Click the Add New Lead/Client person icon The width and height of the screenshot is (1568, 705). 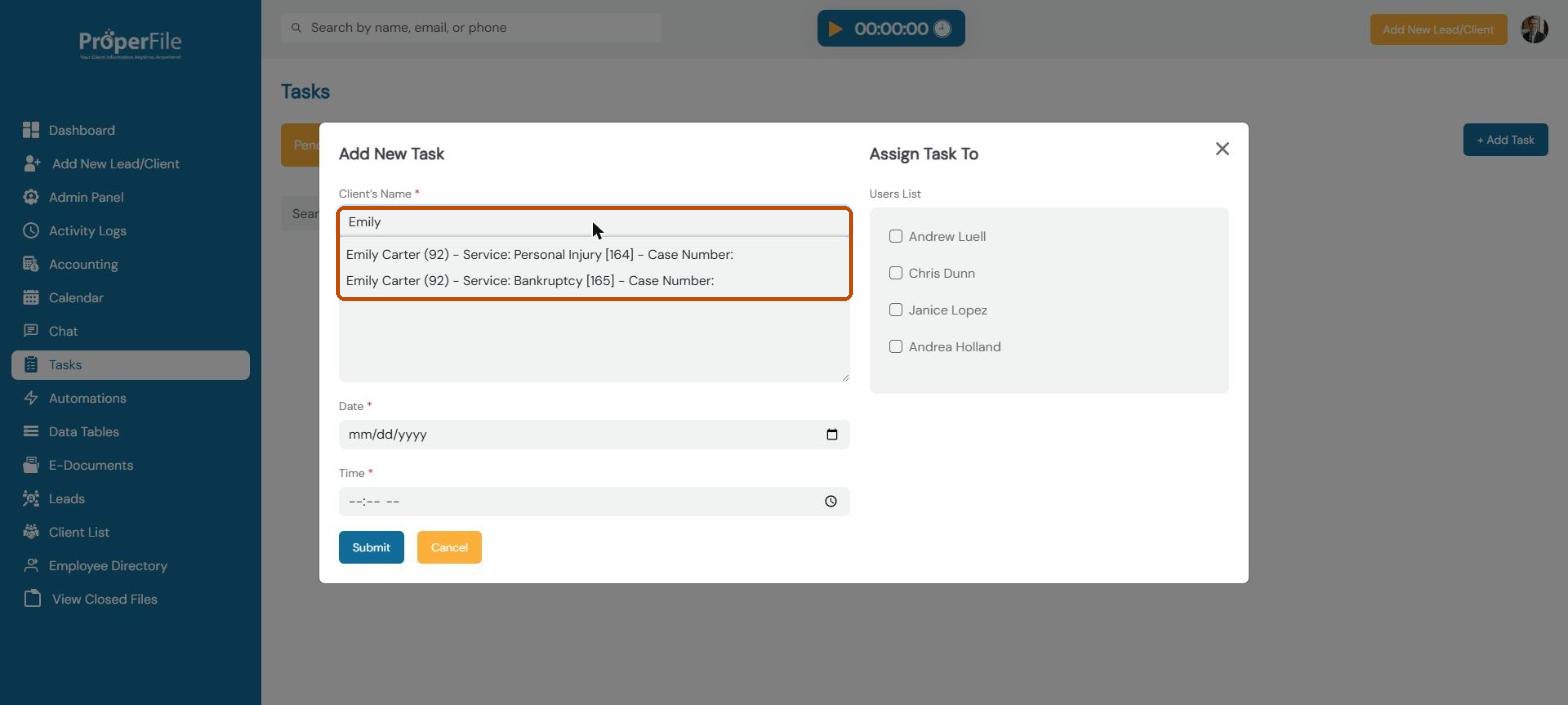click(32, 164)
